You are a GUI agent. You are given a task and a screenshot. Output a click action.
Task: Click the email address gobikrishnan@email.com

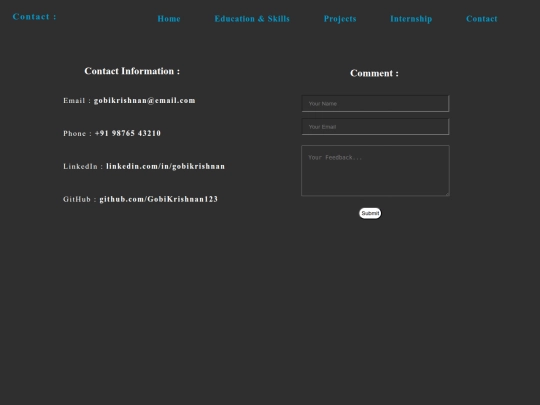click(145, 101)
